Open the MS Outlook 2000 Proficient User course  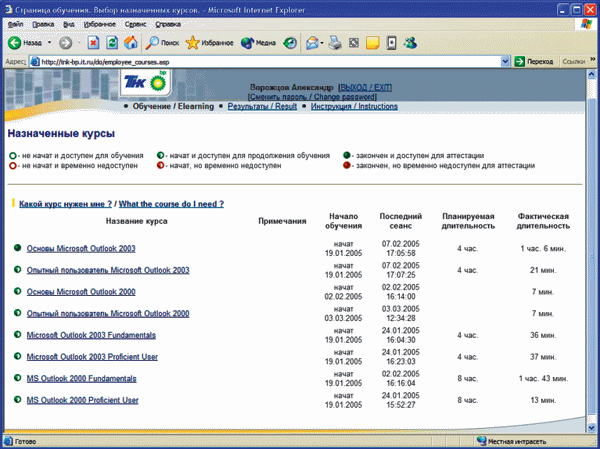82,401
